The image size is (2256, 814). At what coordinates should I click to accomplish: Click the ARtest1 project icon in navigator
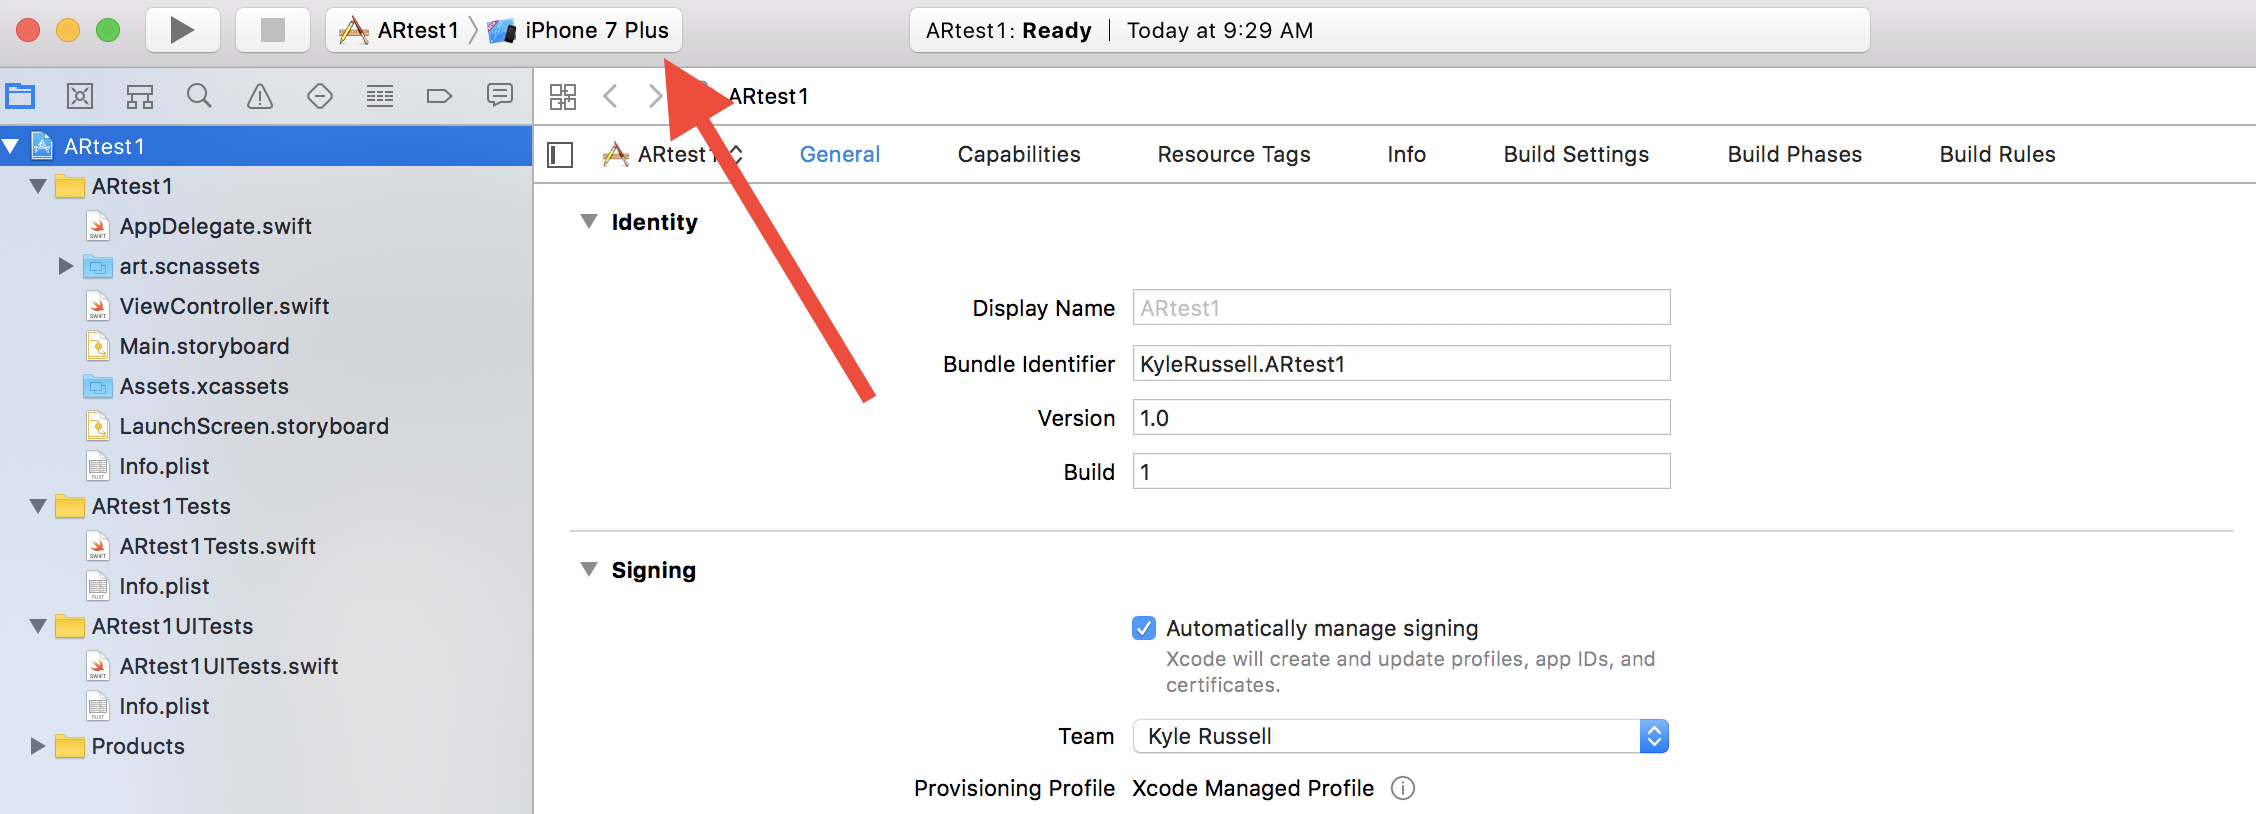42,146
